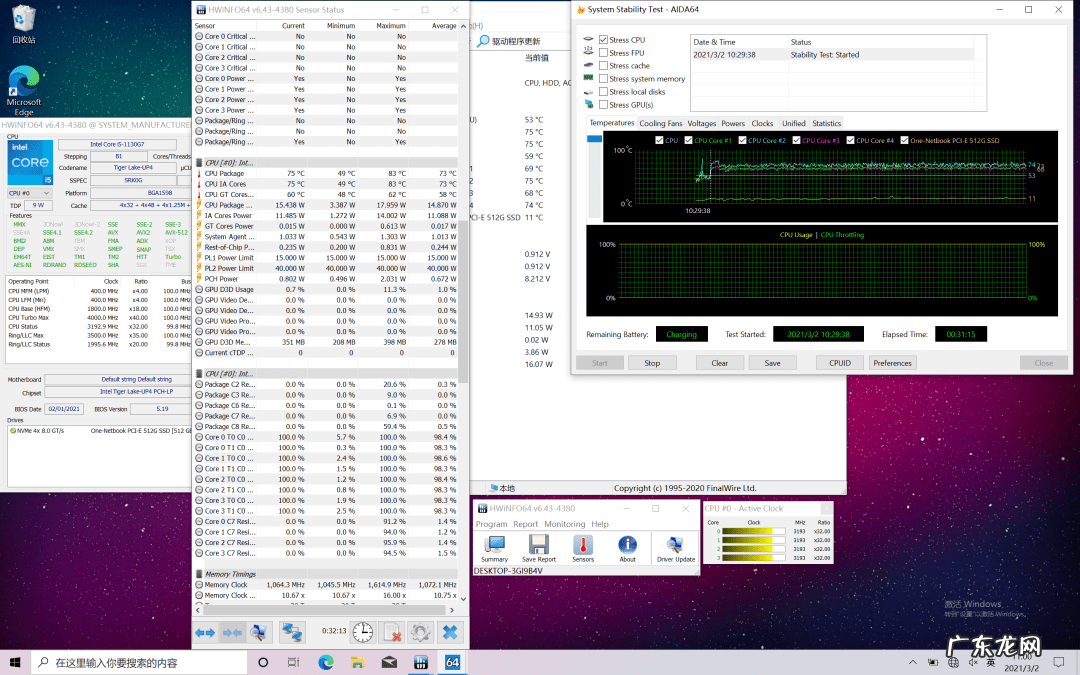Collapse the Memory Timings sensor group
This screenshot has width=1080, height=675.
pyautogui.click(x=230, y=574)
